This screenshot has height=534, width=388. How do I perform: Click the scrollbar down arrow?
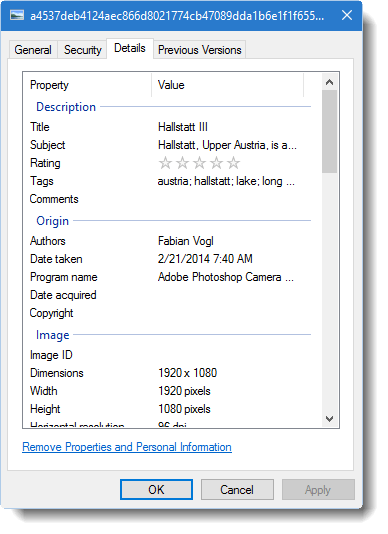[x=329, y=419]
